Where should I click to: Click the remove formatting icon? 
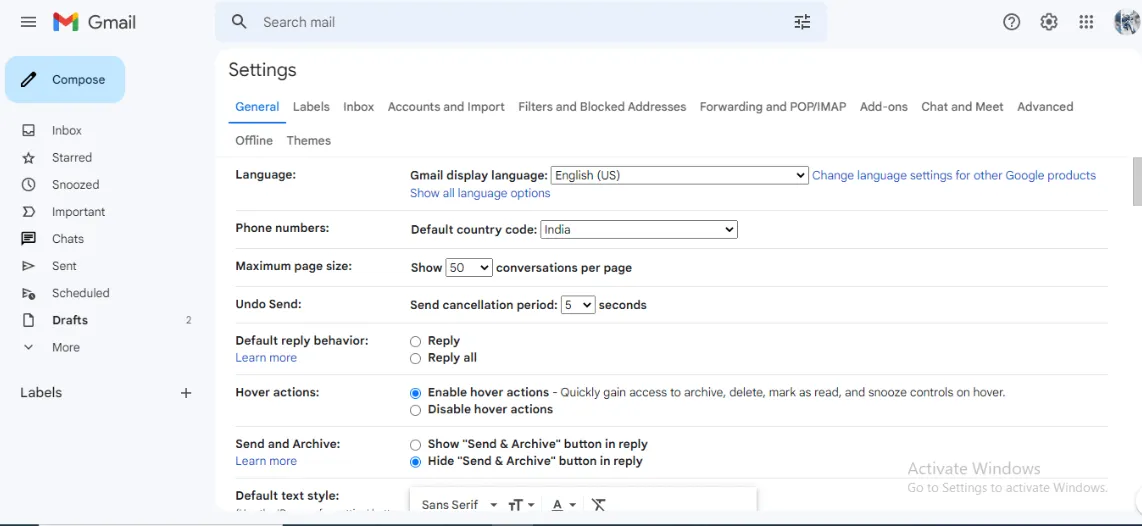[x=599, y=505]
